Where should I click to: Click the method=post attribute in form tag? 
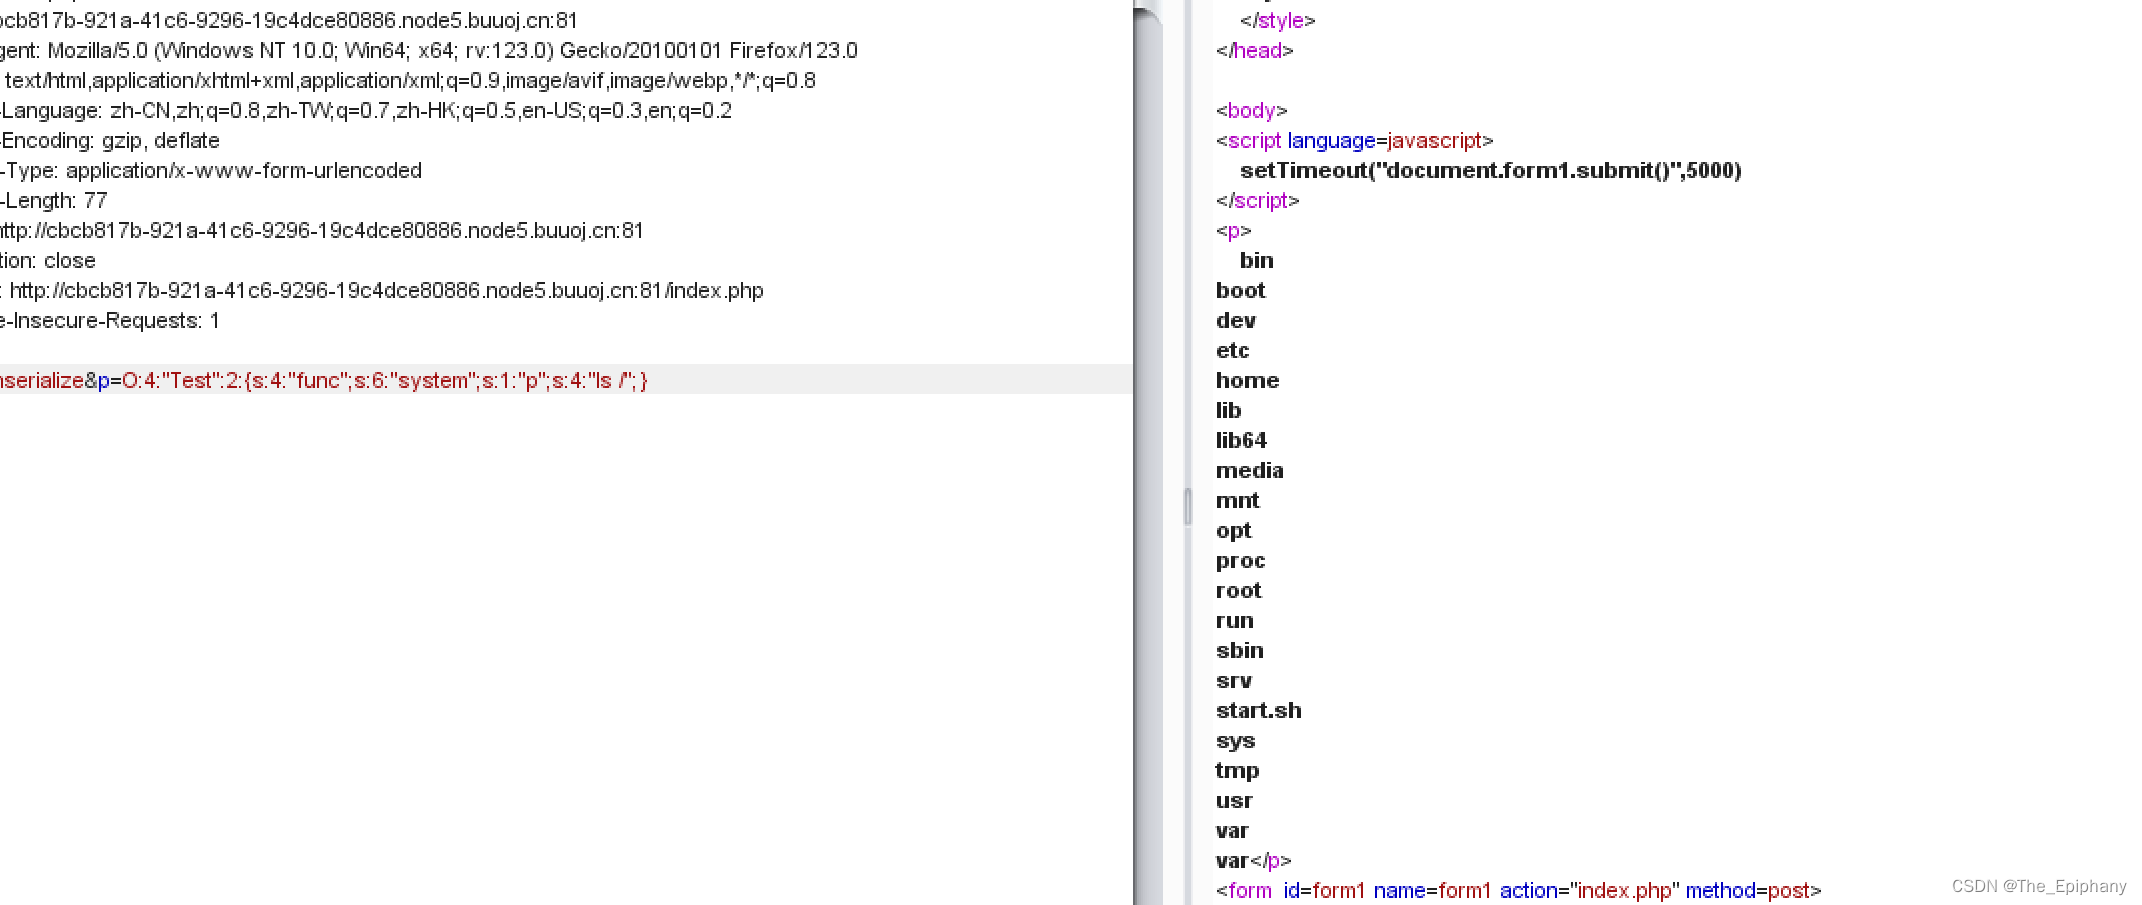point(1750,890)
